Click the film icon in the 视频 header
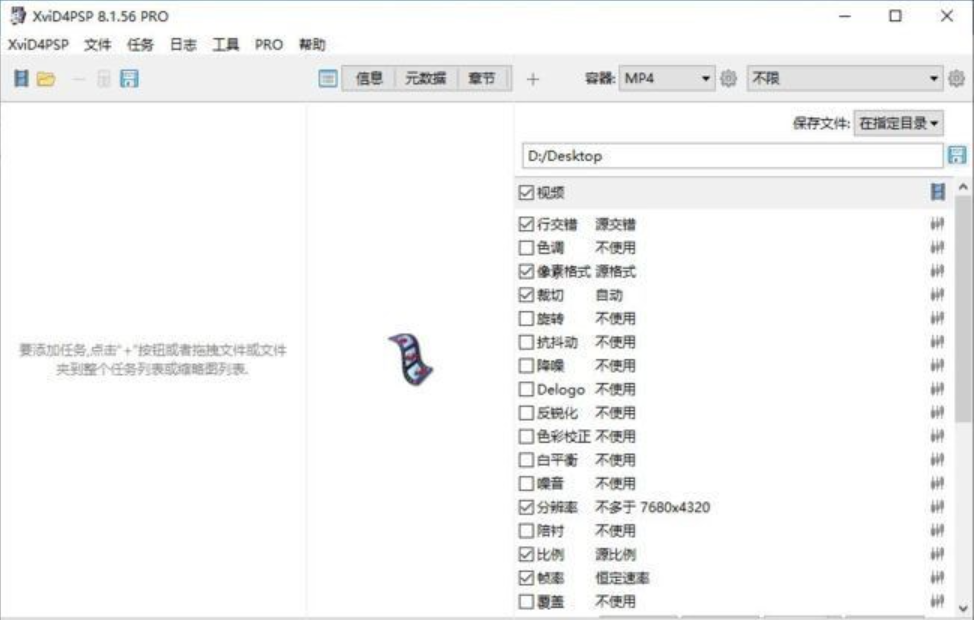974x620 pixels. (x=938, y=192)
